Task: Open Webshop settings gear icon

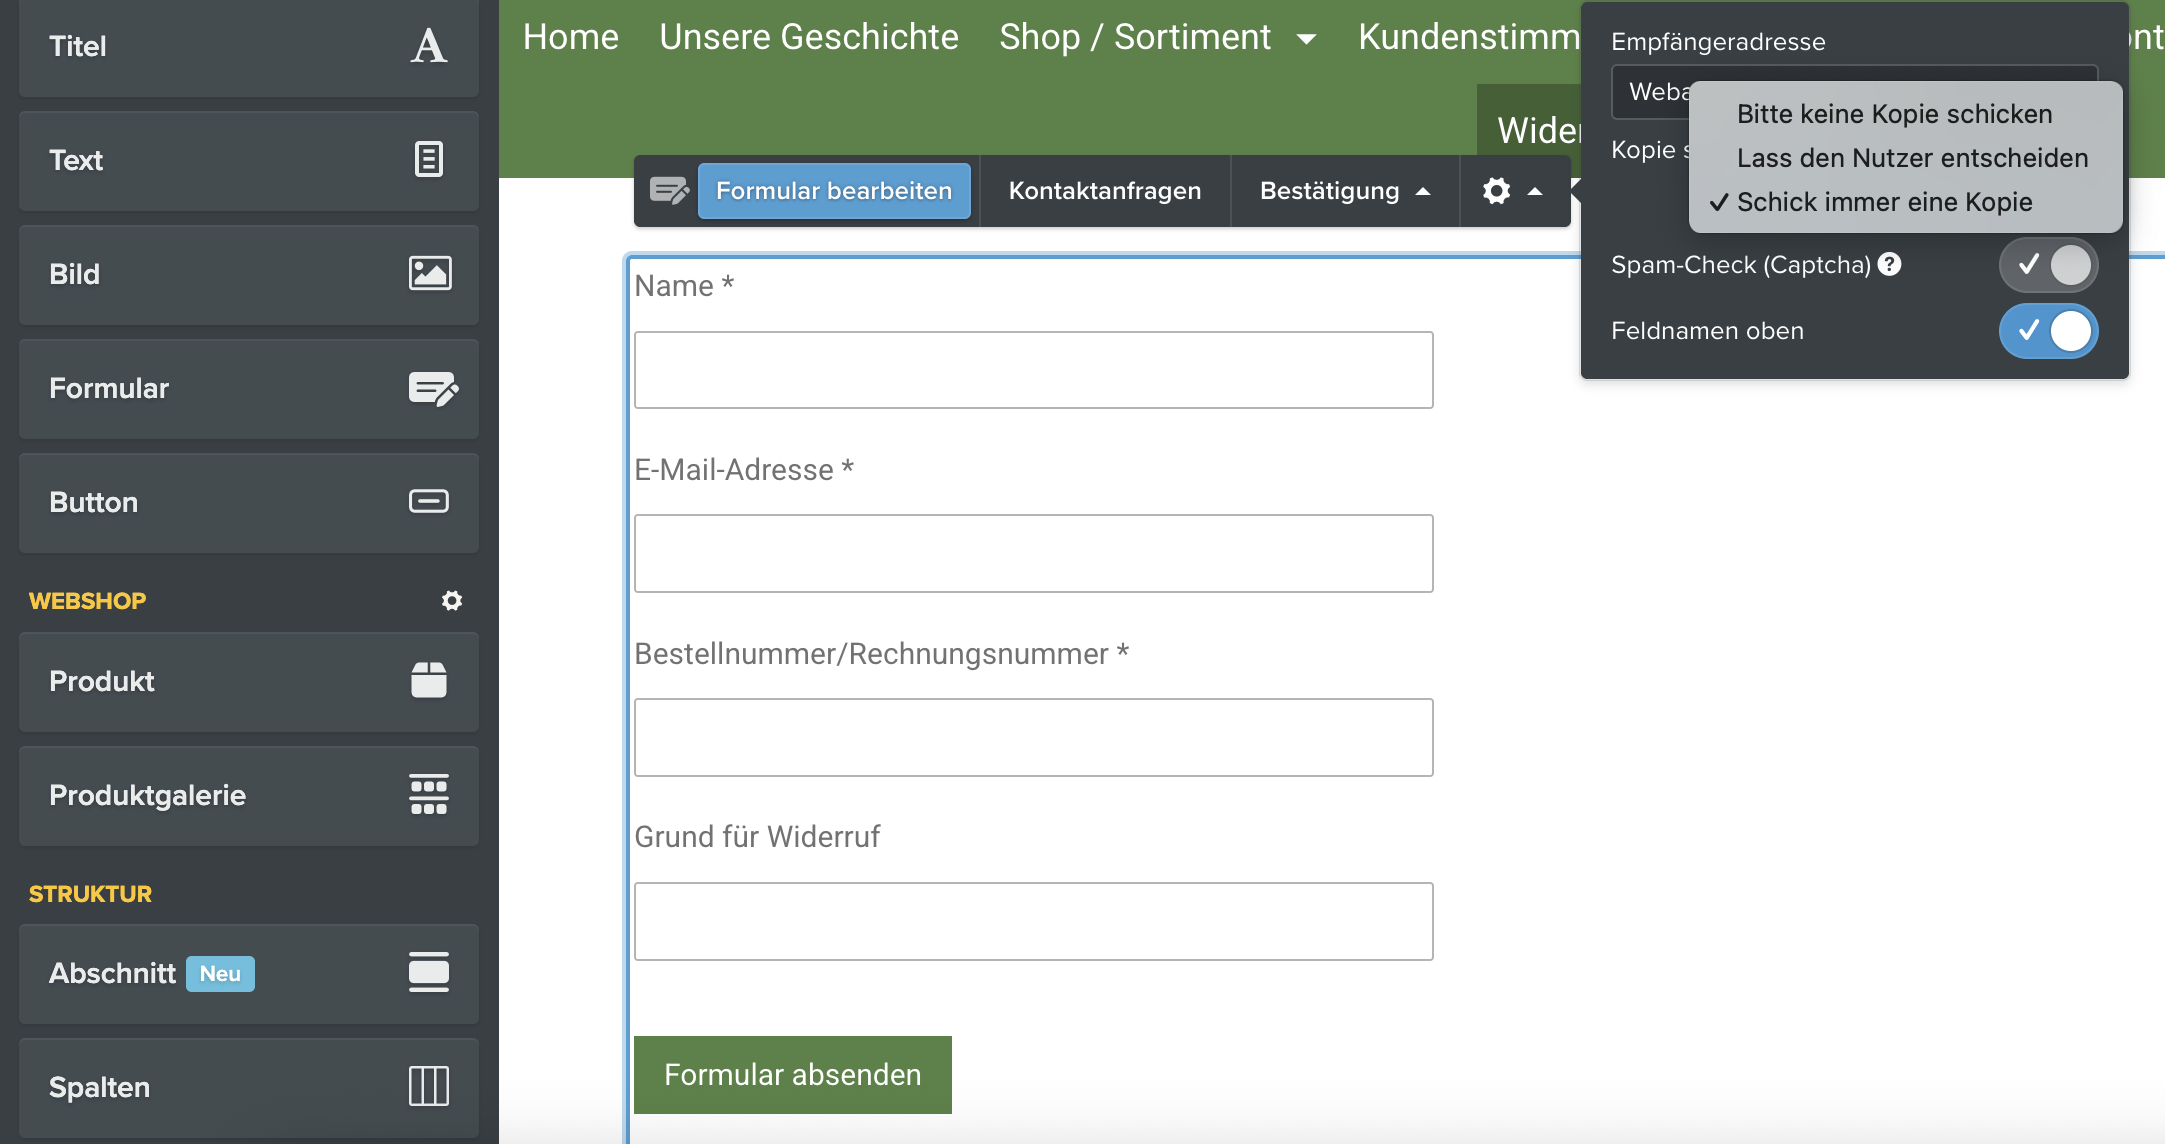Action: pyautogui.click(x=452, y=600)
